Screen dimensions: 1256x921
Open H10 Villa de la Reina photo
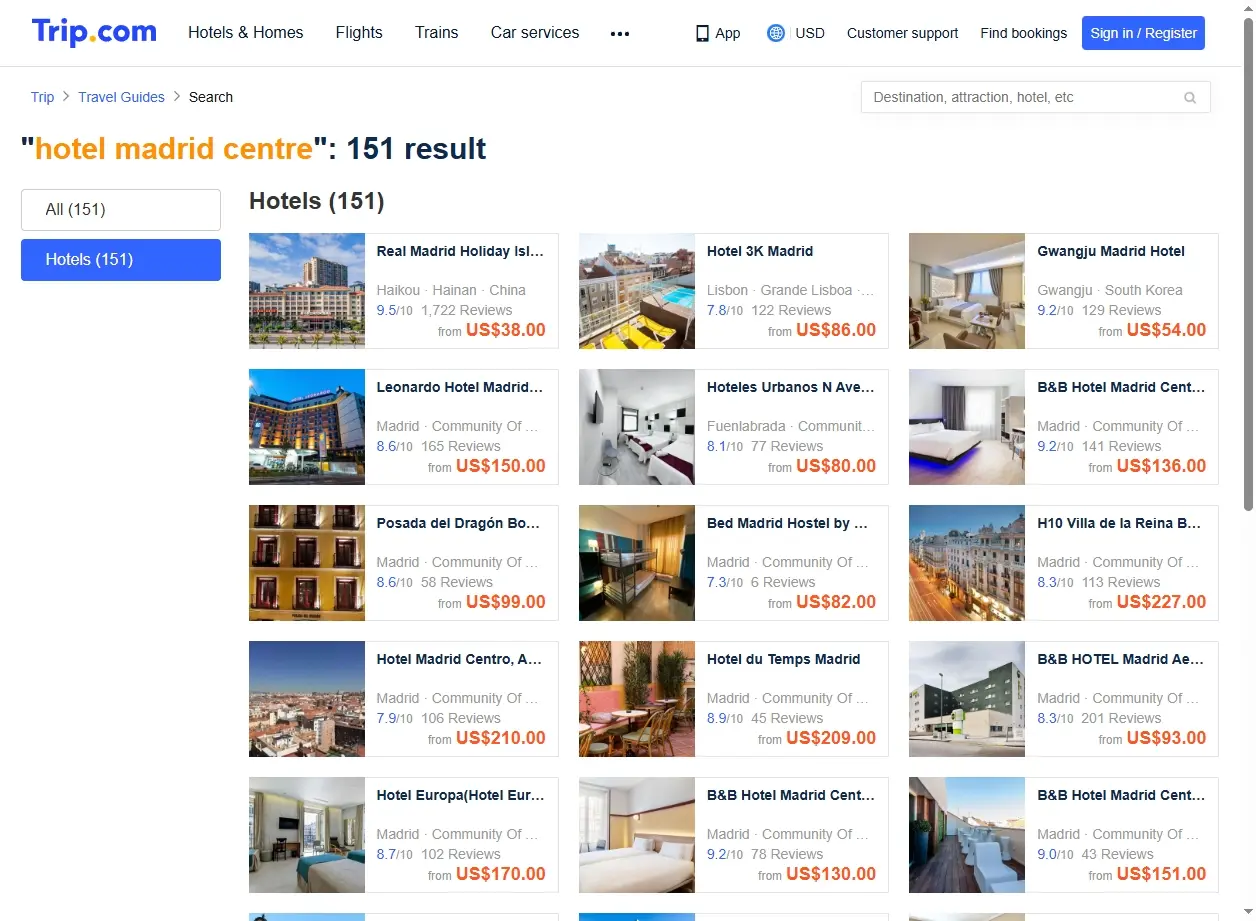pyautogui.click(x=967, y=563)
